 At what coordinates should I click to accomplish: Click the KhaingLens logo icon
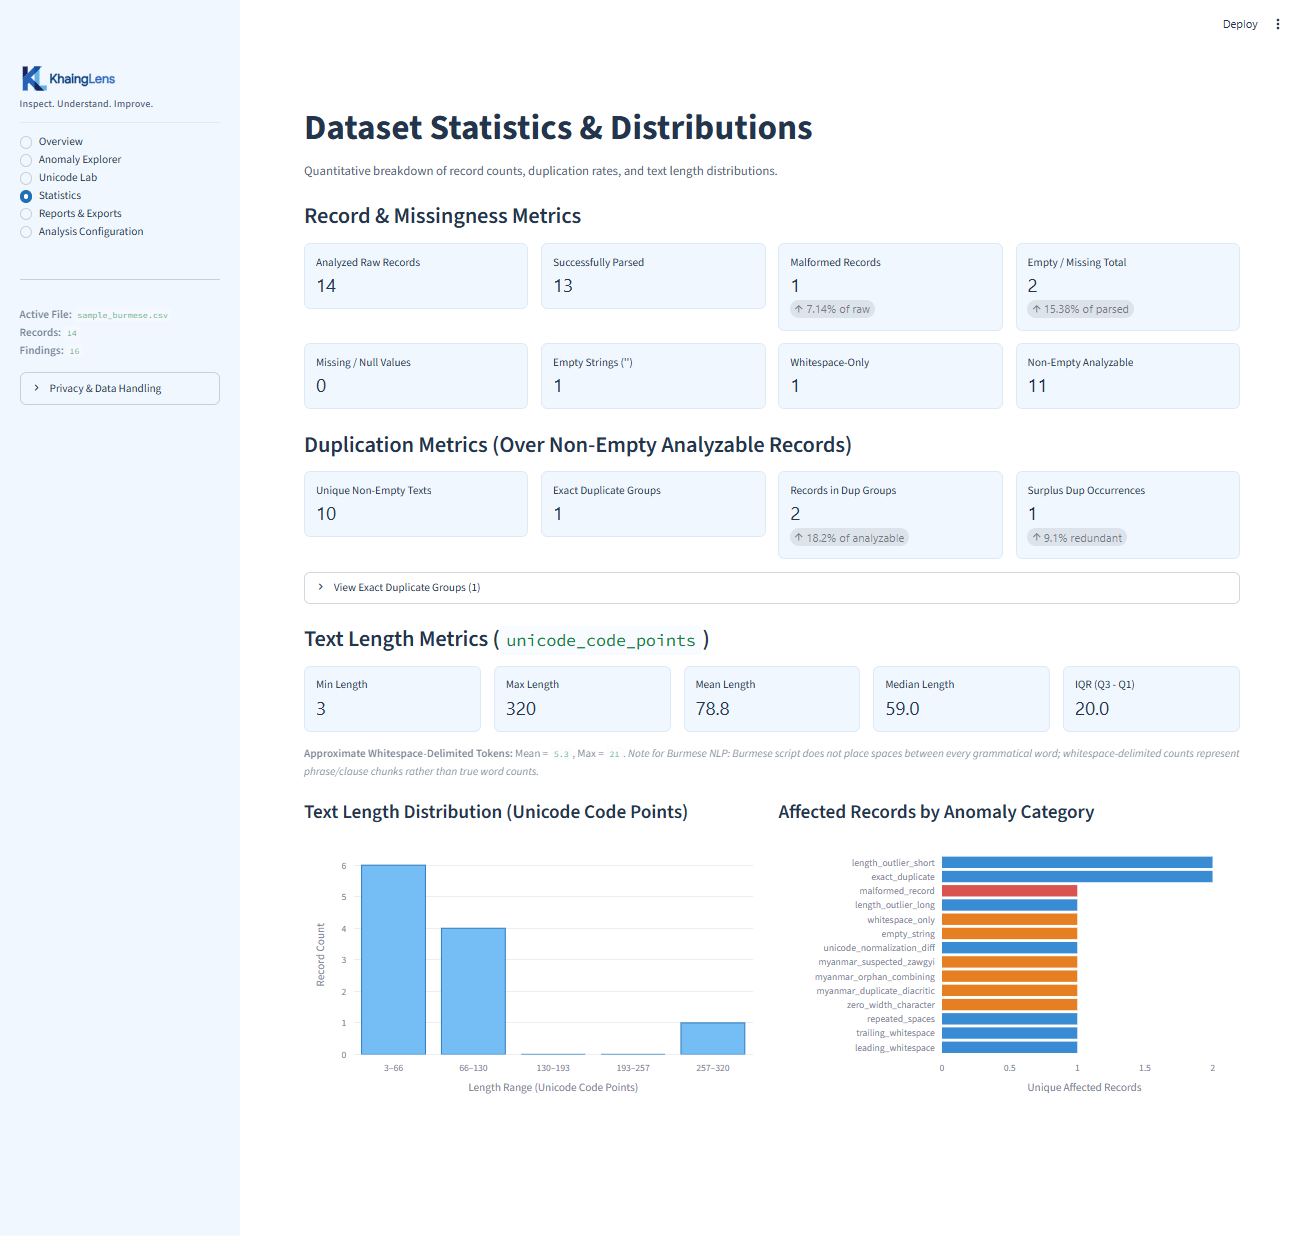pyautogui.click(x=33, y=79)
